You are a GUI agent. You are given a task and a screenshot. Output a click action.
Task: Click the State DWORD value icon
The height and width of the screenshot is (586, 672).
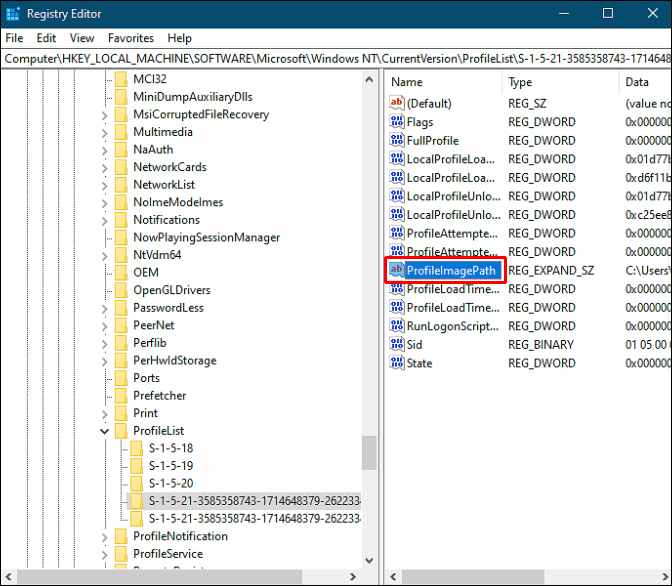(x=396, y=363)
